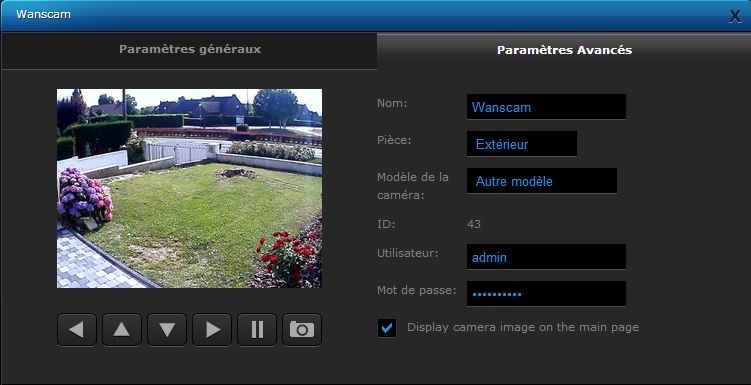Click the Mot de passe: label
Screen dimensions: 751x385
pos(417,290)
